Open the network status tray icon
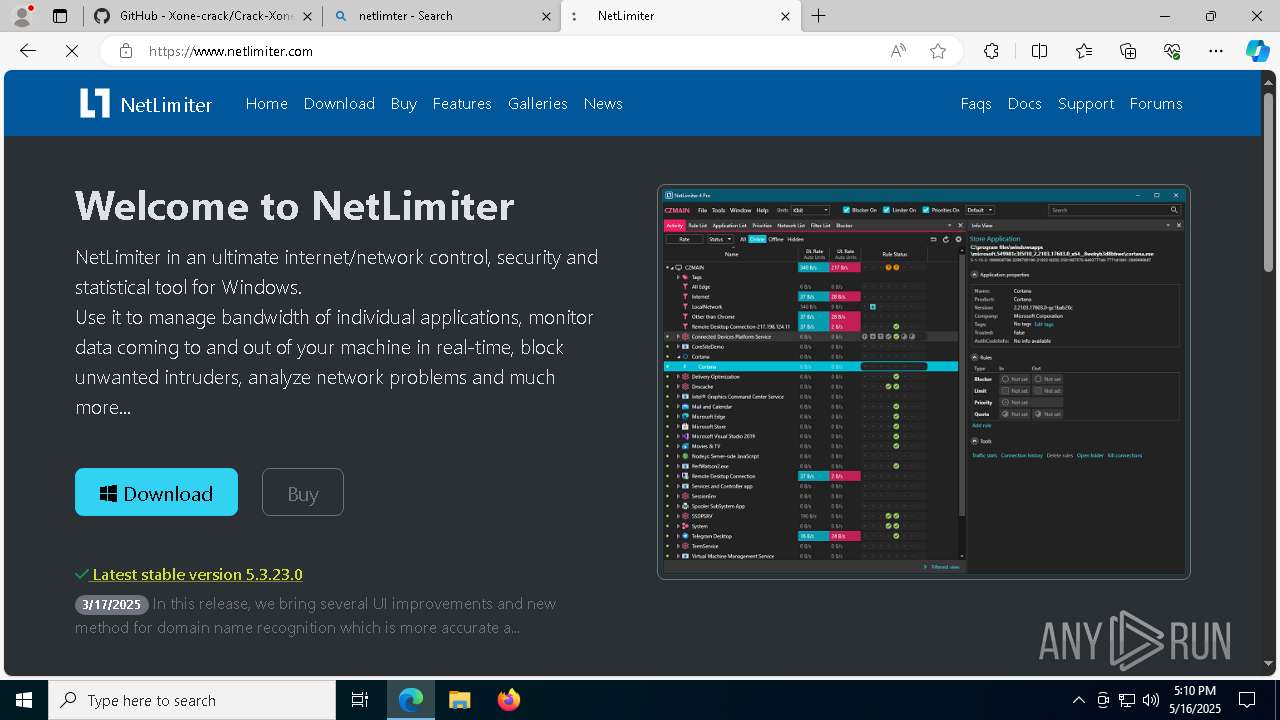This screenshot has height=720, width=1280. tap(1126, 700)
